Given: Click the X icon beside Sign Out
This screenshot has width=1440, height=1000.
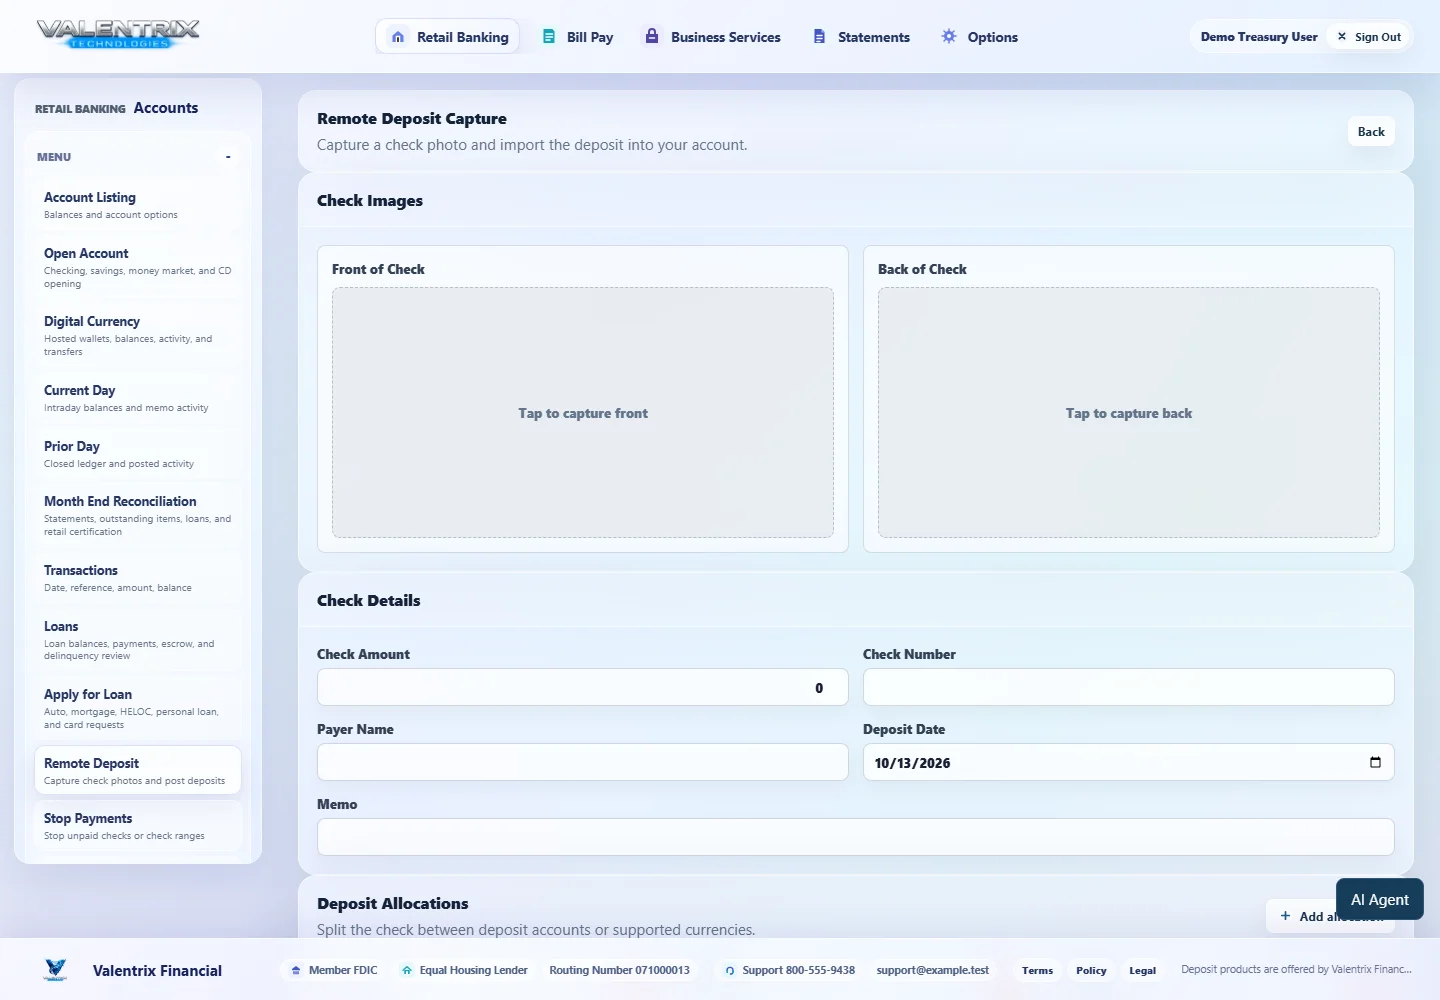Looking at the screenshot, I should [1342, 36].
